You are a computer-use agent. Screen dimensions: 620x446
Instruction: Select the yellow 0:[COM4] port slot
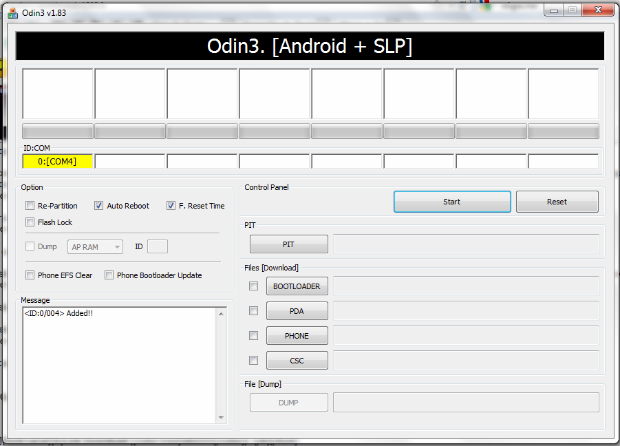coord(57,161)
